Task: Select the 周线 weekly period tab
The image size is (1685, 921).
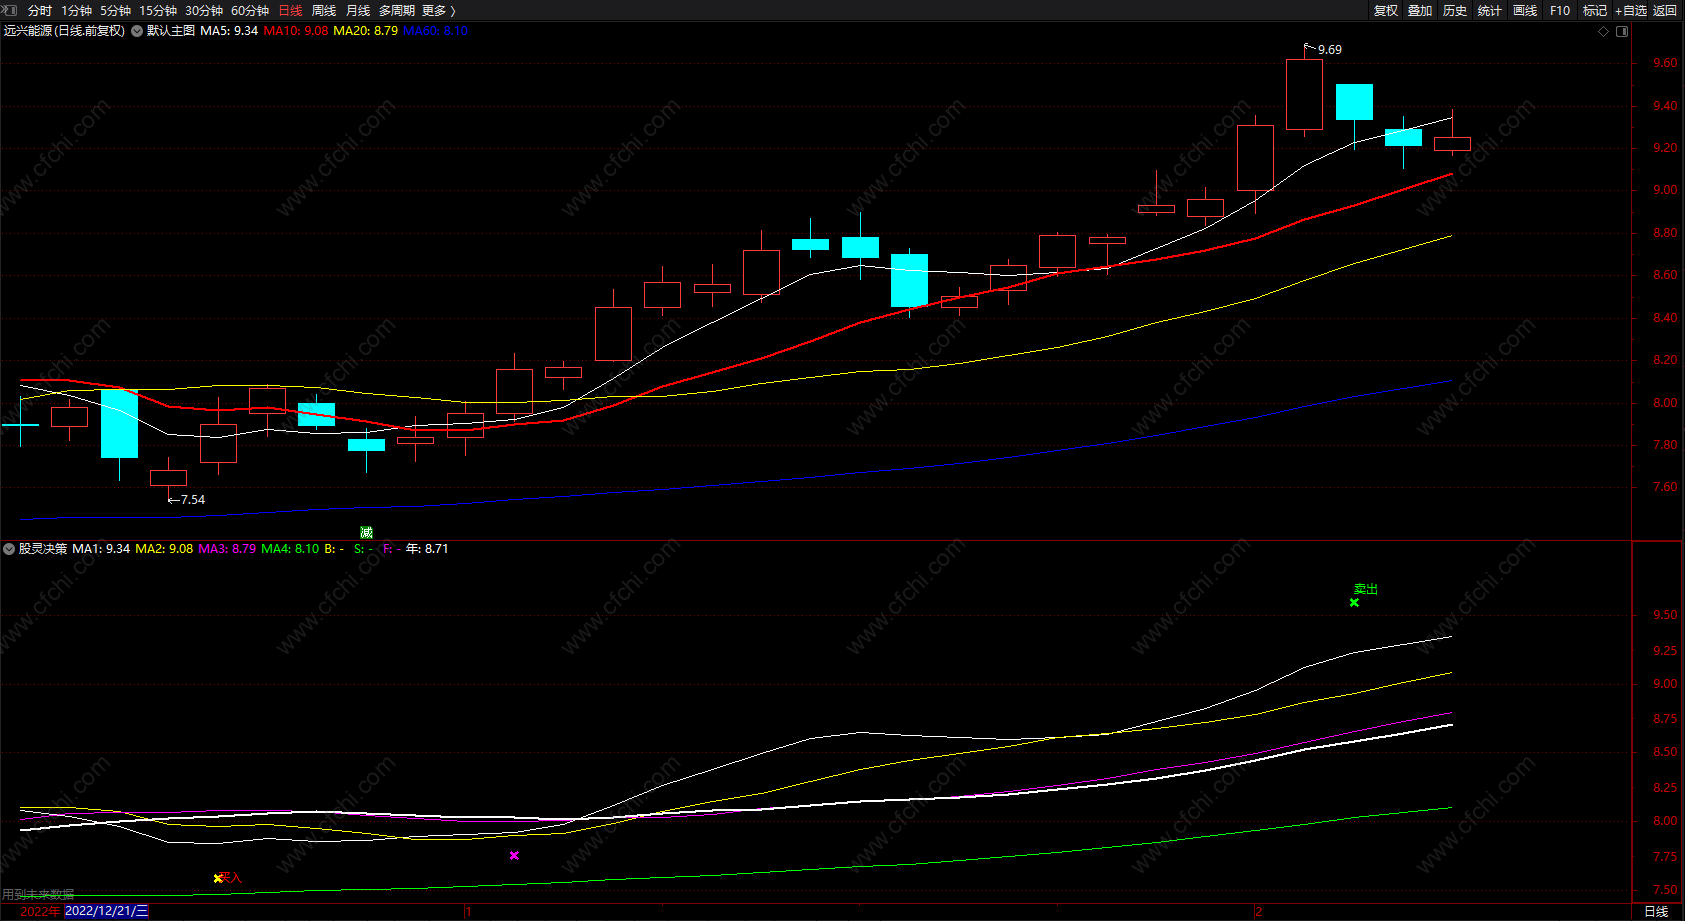Action: tap(324, 11)
